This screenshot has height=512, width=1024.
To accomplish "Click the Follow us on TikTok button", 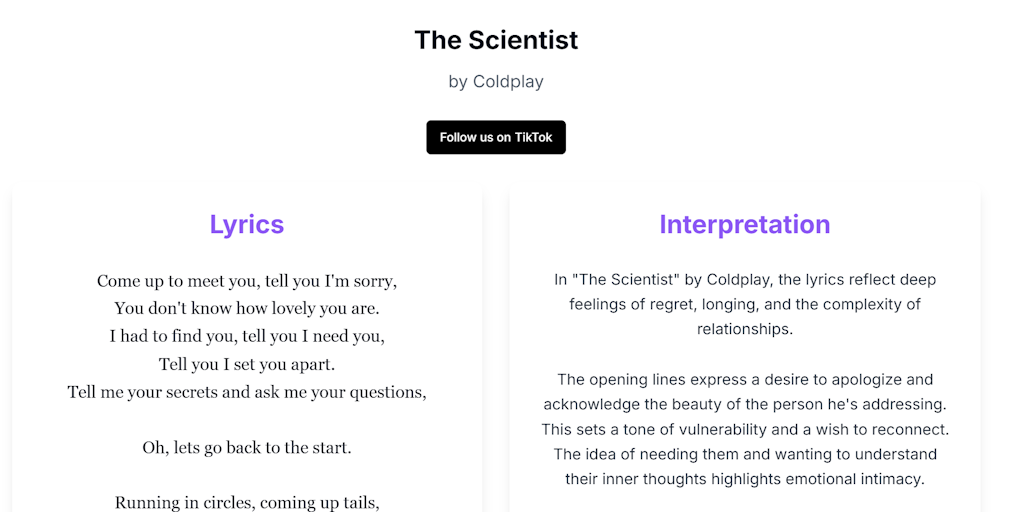I will click(x=496, y=137).
